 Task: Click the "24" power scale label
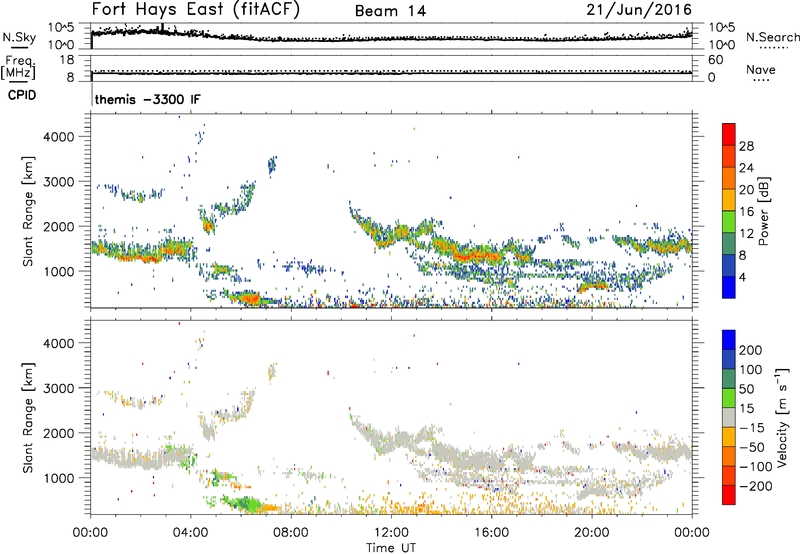pyautogui.click(x=746, y=168)
